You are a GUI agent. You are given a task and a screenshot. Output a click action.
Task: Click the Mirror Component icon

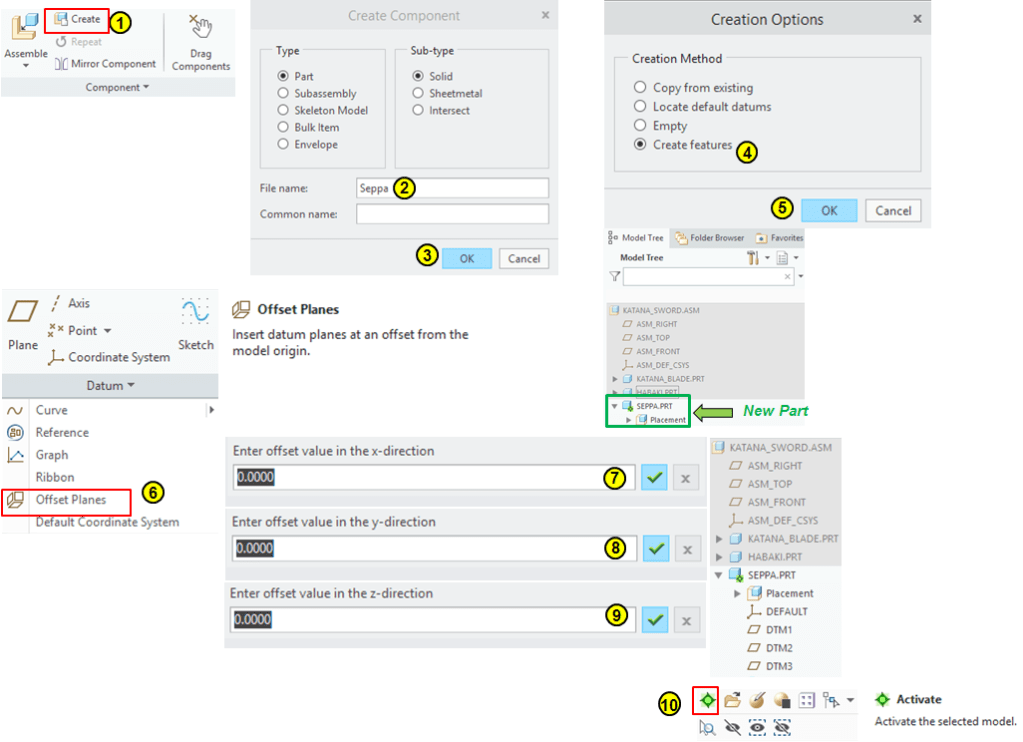pyautogui.click(x=61, y=64)
